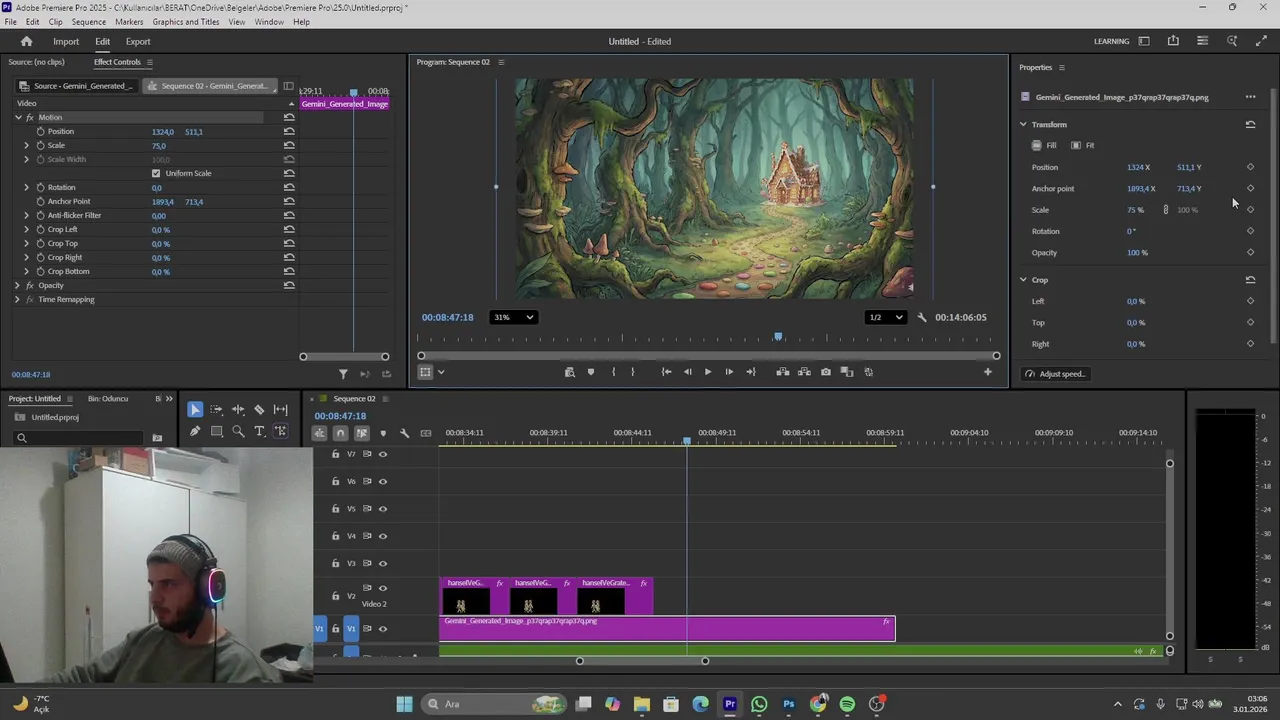1280x720 pixels.
Task: Open Graphics and Titles menu
Action: tap(186, 22)
